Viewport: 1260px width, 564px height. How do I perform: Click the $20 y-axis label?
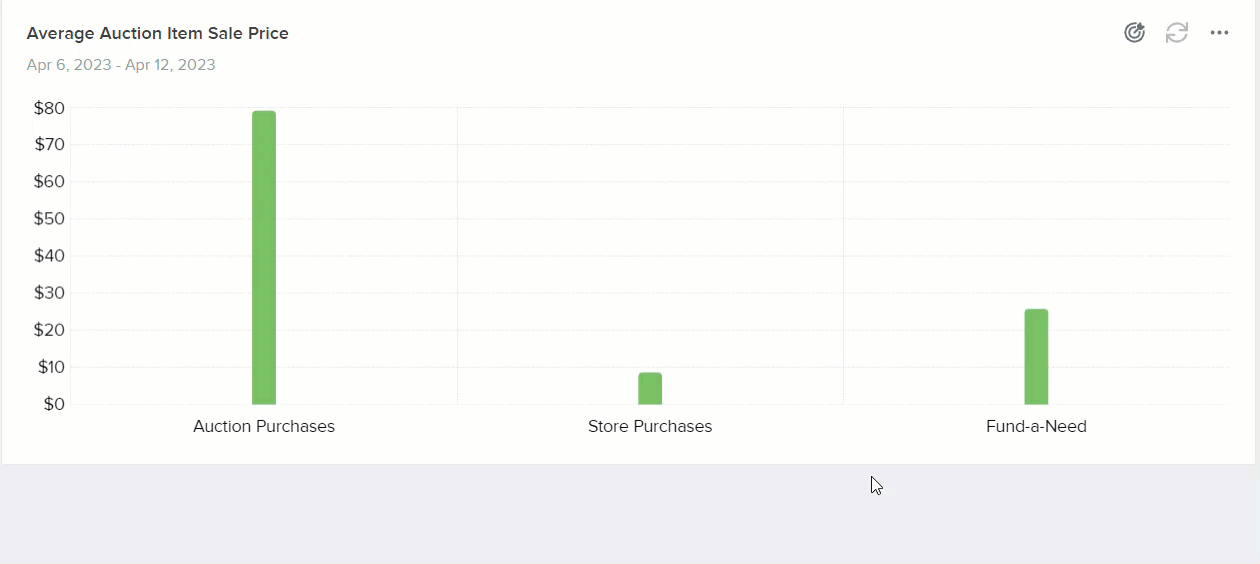49,330
